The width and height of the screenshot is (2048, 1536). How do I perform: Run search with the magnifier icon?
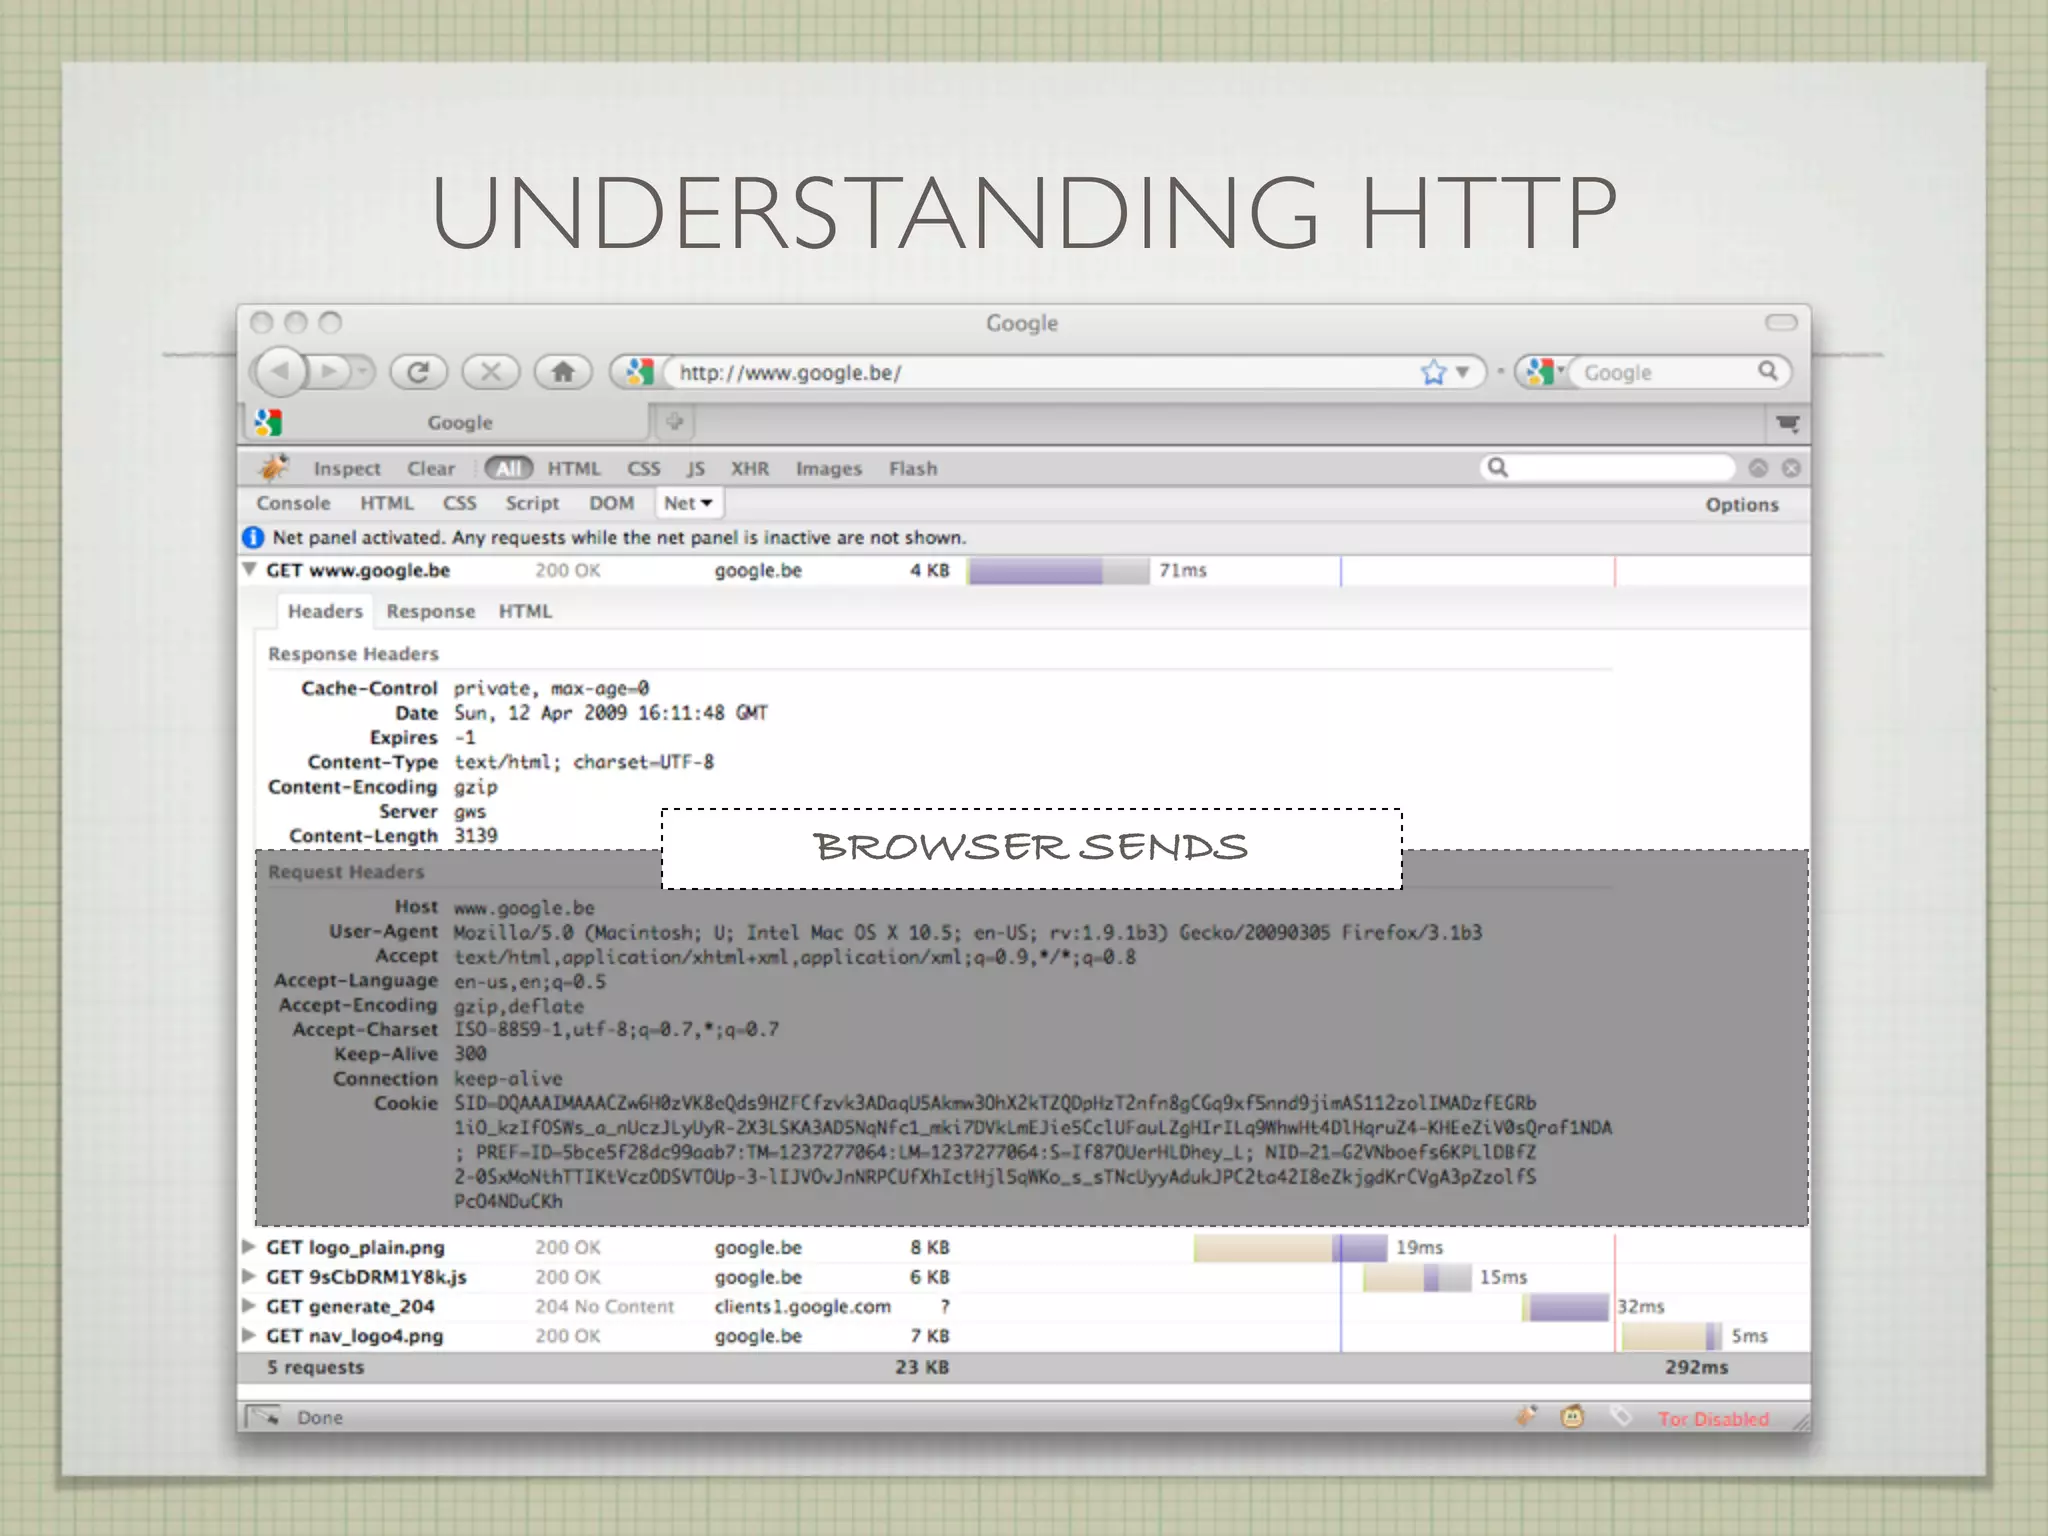1768,371
